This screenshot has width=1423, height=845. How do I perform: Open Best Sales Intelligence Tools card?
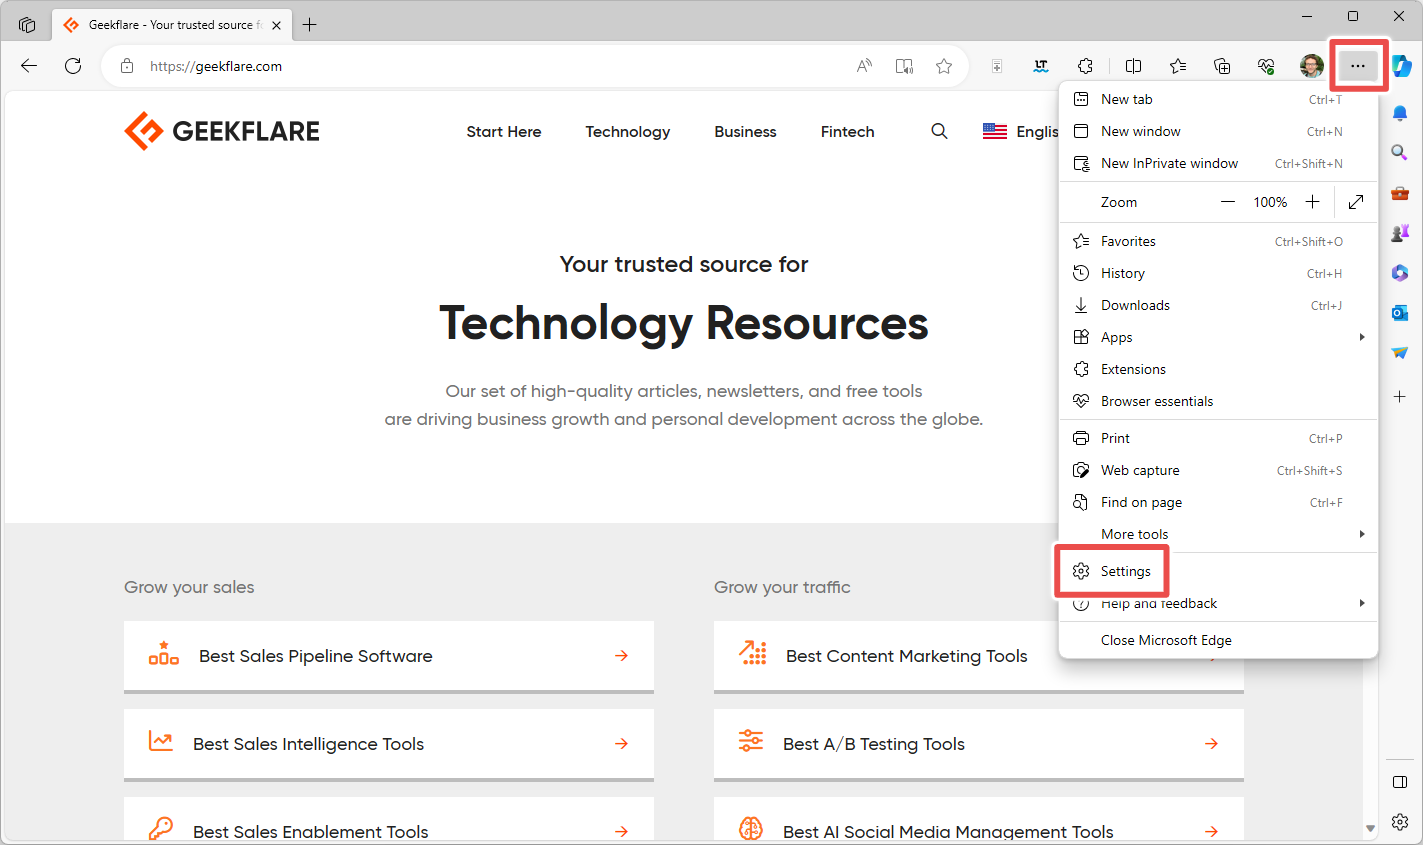(x=389, y=744)
